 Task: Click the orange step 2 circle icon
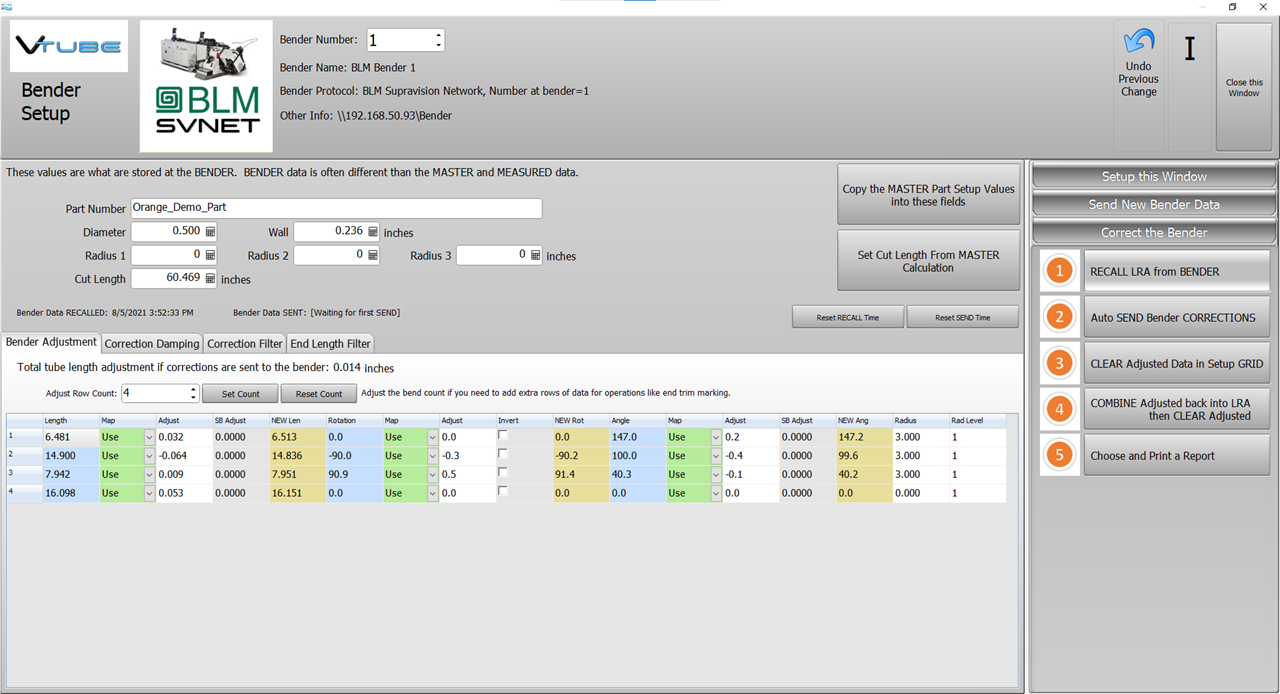pyautogui.click(x=1059, y=317)
